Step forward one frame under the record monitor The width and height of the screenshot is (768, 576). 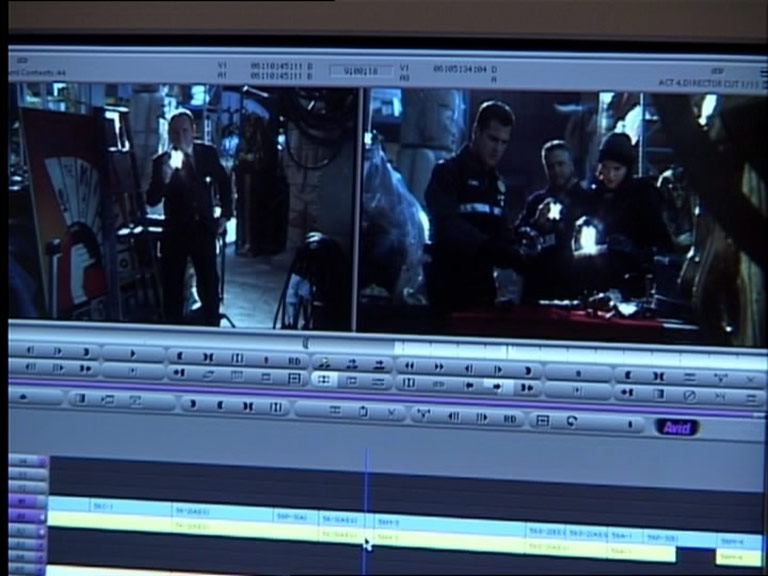(498, 369)
